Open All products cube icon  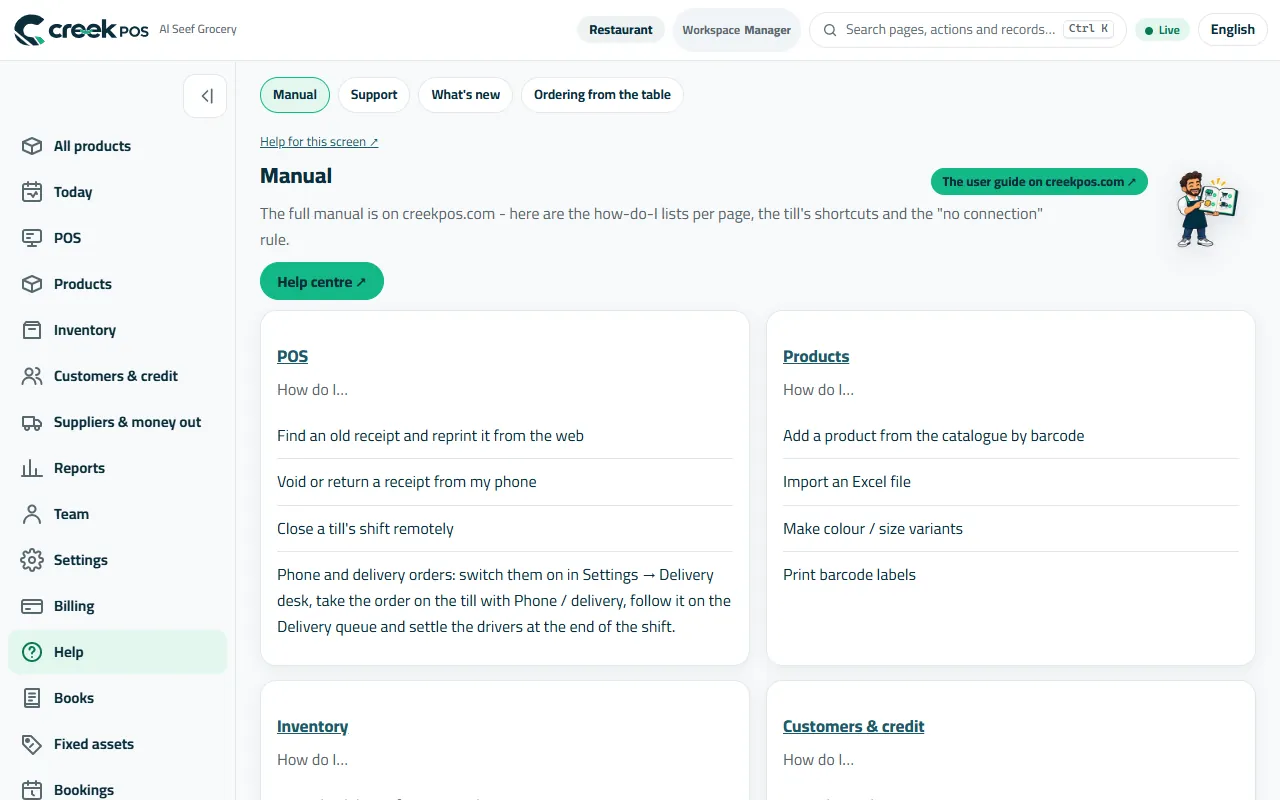point(32,146)
